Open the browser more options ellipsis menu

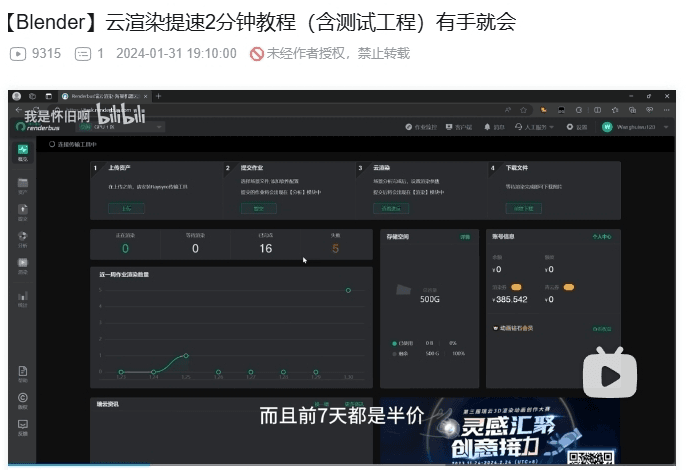coord(666,110)
